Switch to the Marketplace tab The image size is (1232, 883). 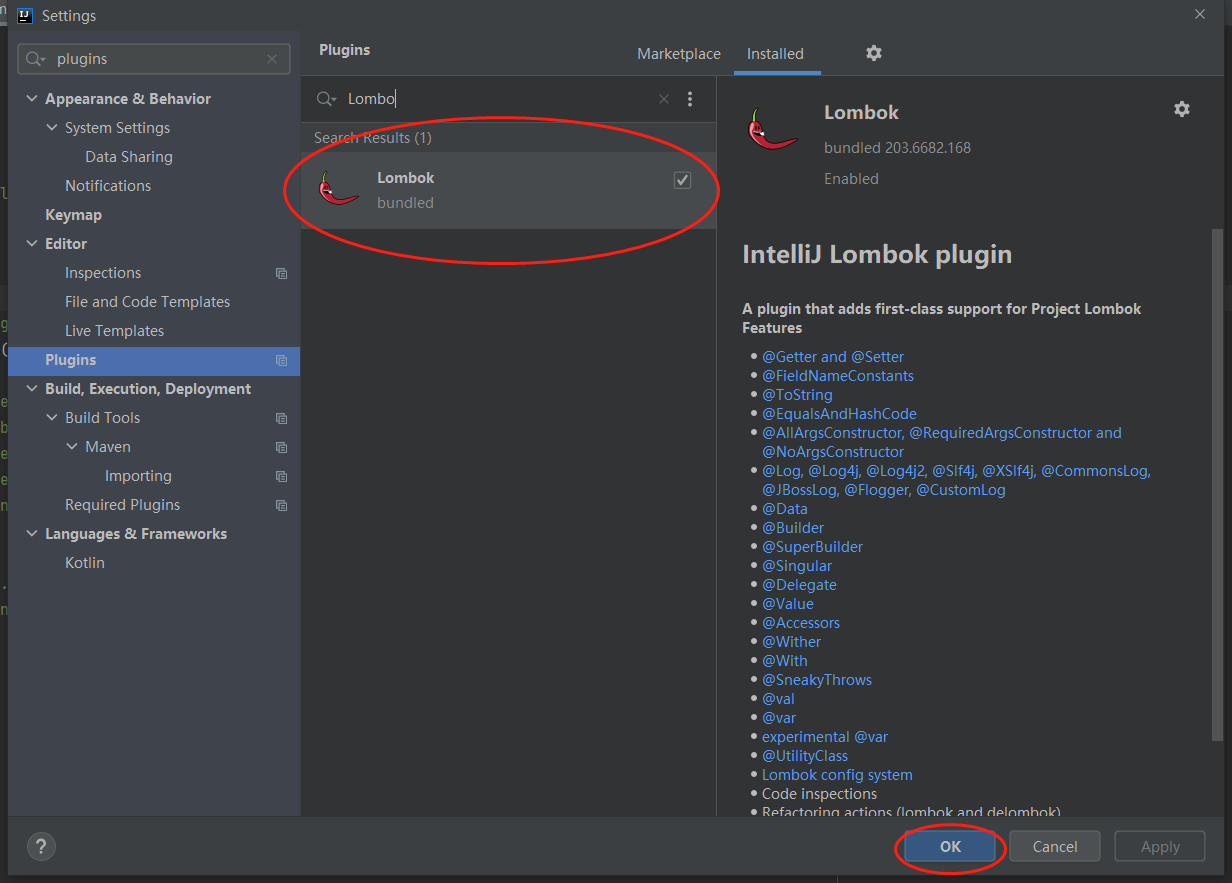pos(679,54)
